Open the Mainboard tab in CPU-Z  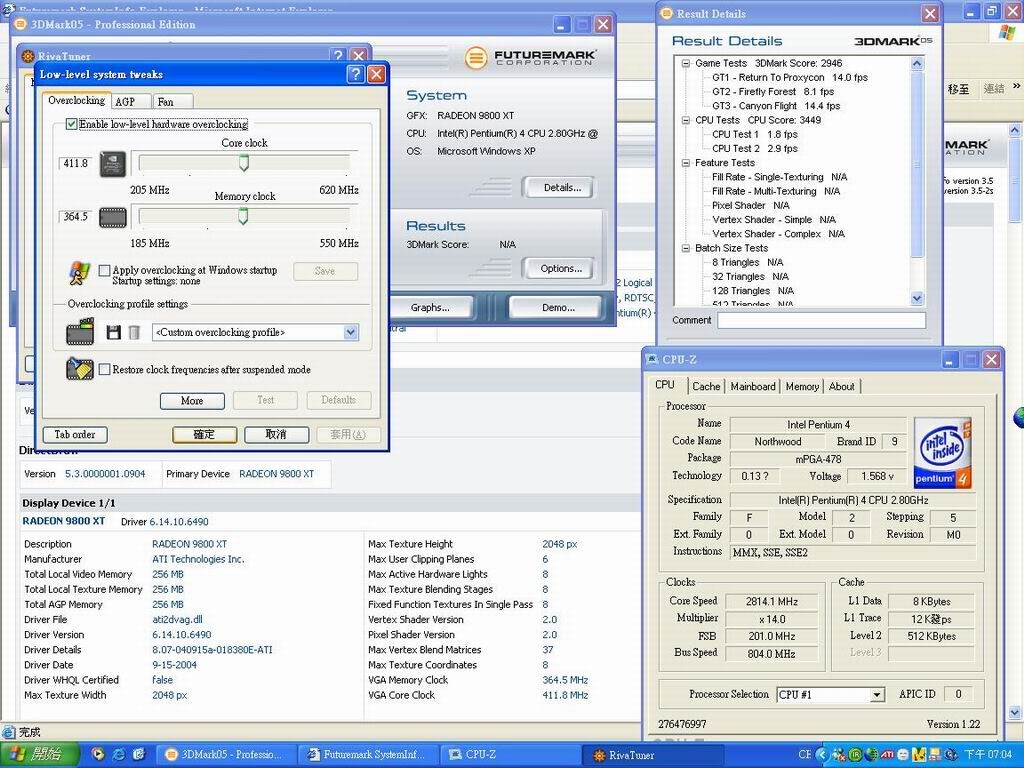coord(753,386)
